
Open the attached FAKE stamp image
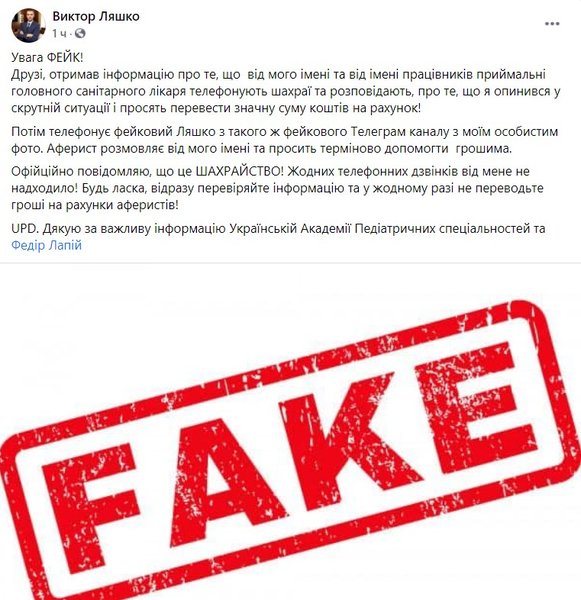(x=290, y=432)
